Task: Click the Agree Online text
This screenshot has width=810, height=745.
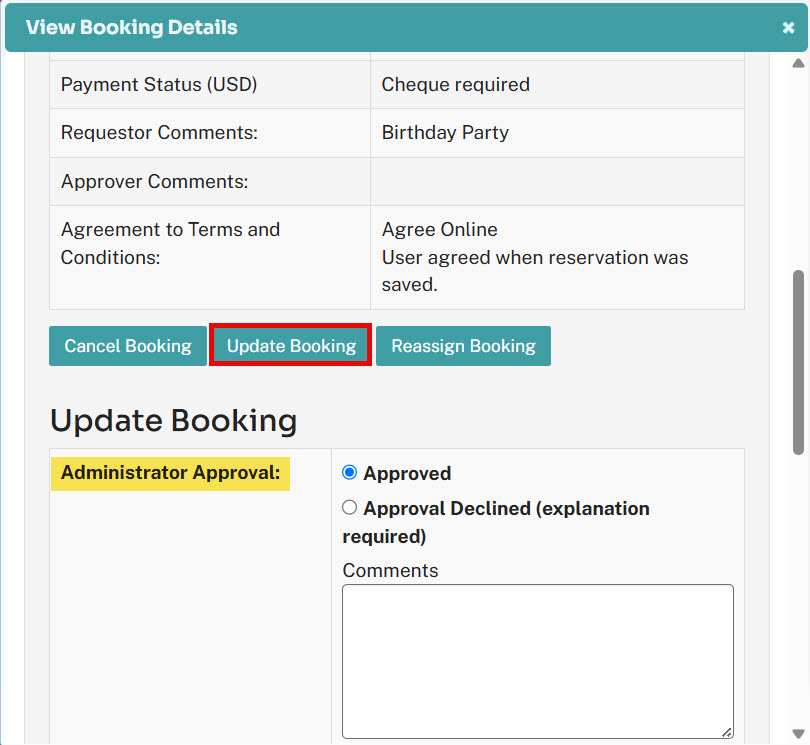Action: [x=440, y=229]
